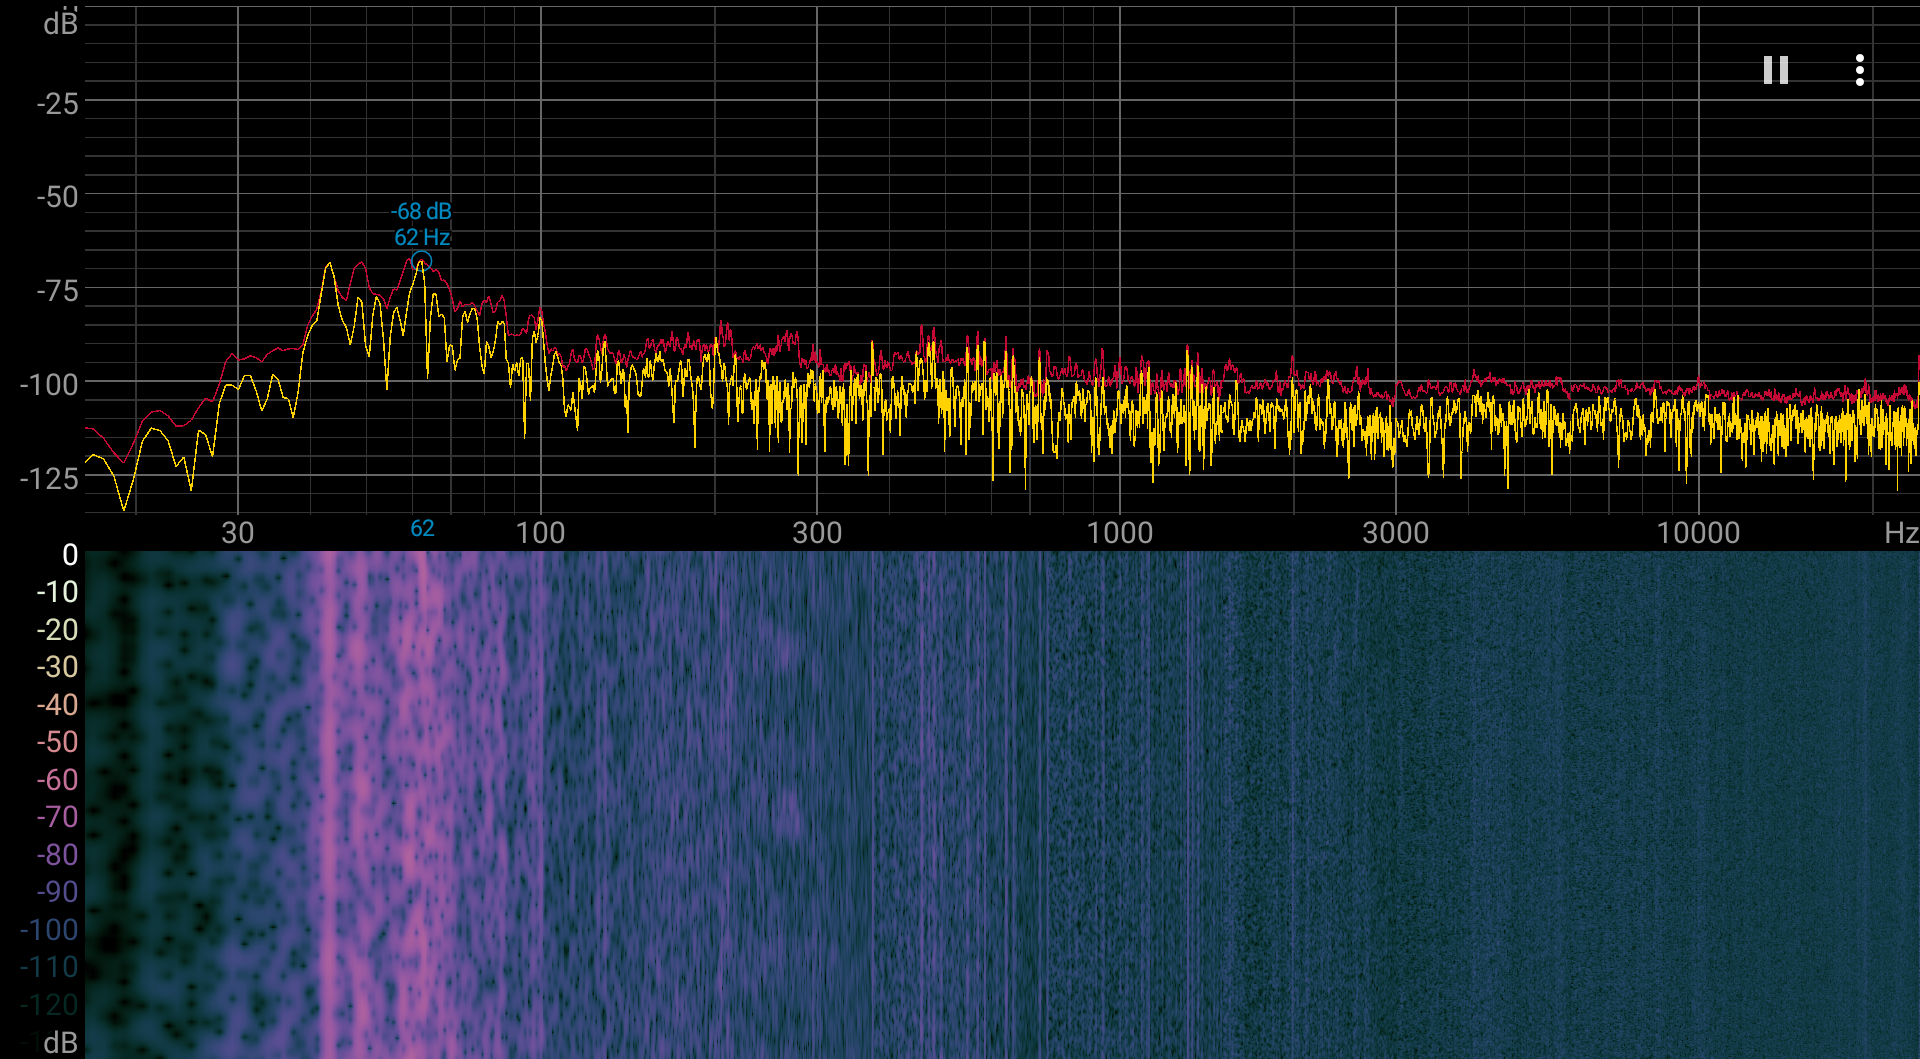The height and width of the screenshot is (1059, 1920).
Task: Click the "-90" spectrogram color scale label
Action: (57, 892)
